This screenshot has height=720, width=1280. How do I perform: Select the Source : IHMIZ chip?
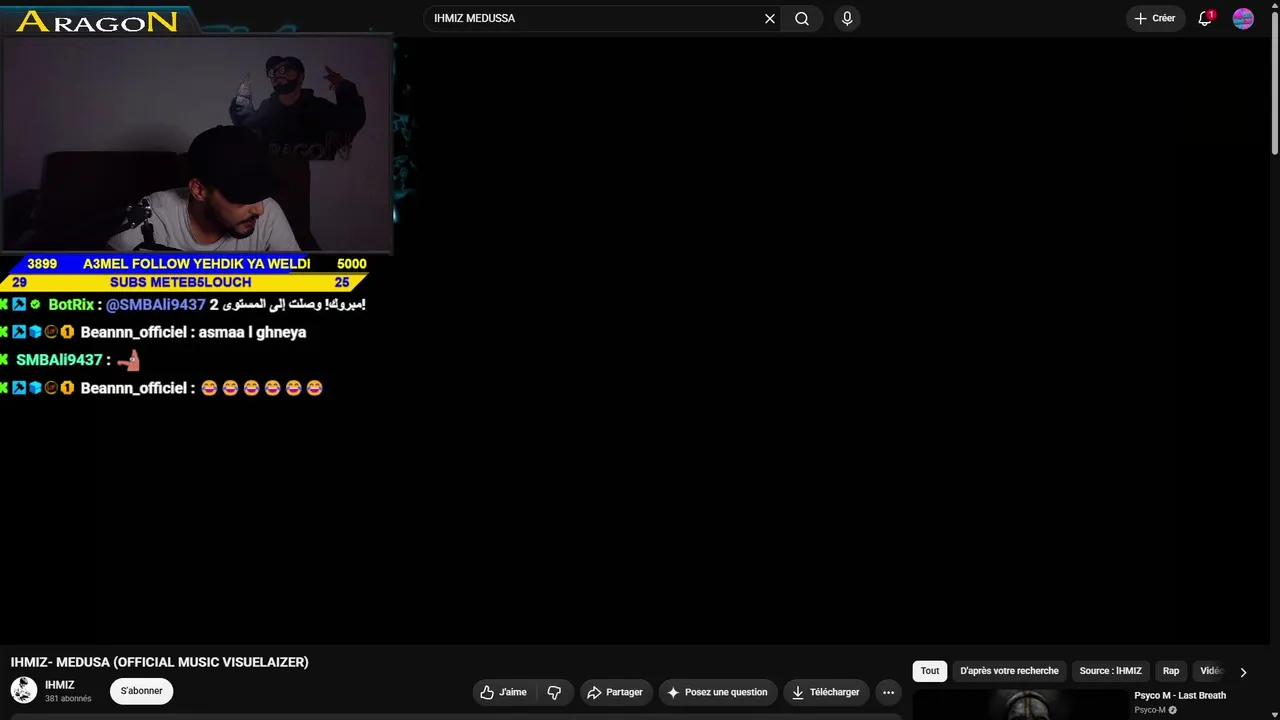1110,671
